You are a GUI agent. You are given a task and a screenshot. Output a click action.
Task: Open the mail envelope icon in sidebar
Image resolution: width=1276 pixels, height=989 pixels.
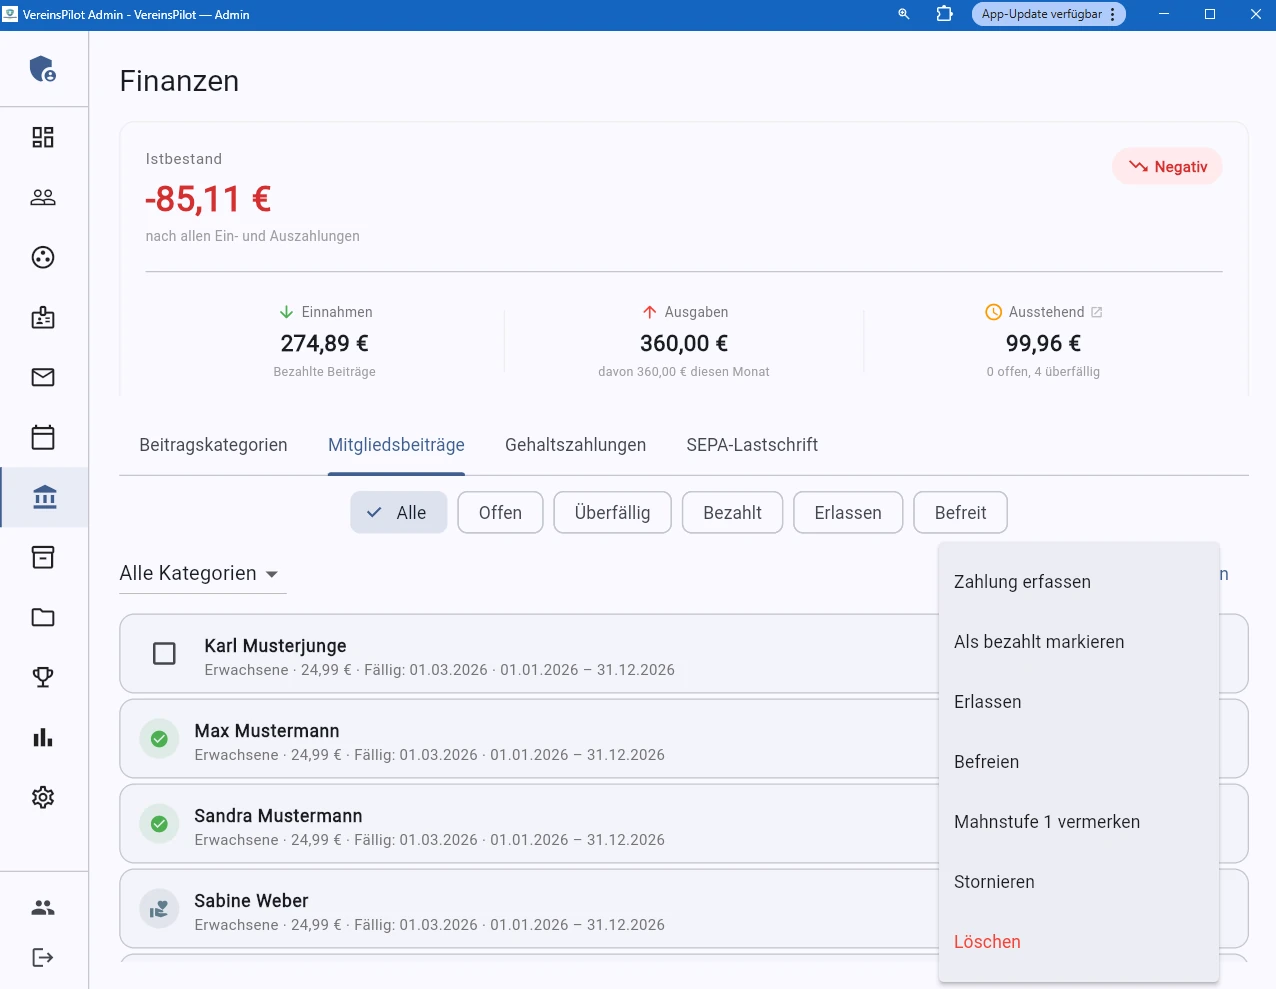[x=43, y=377]
